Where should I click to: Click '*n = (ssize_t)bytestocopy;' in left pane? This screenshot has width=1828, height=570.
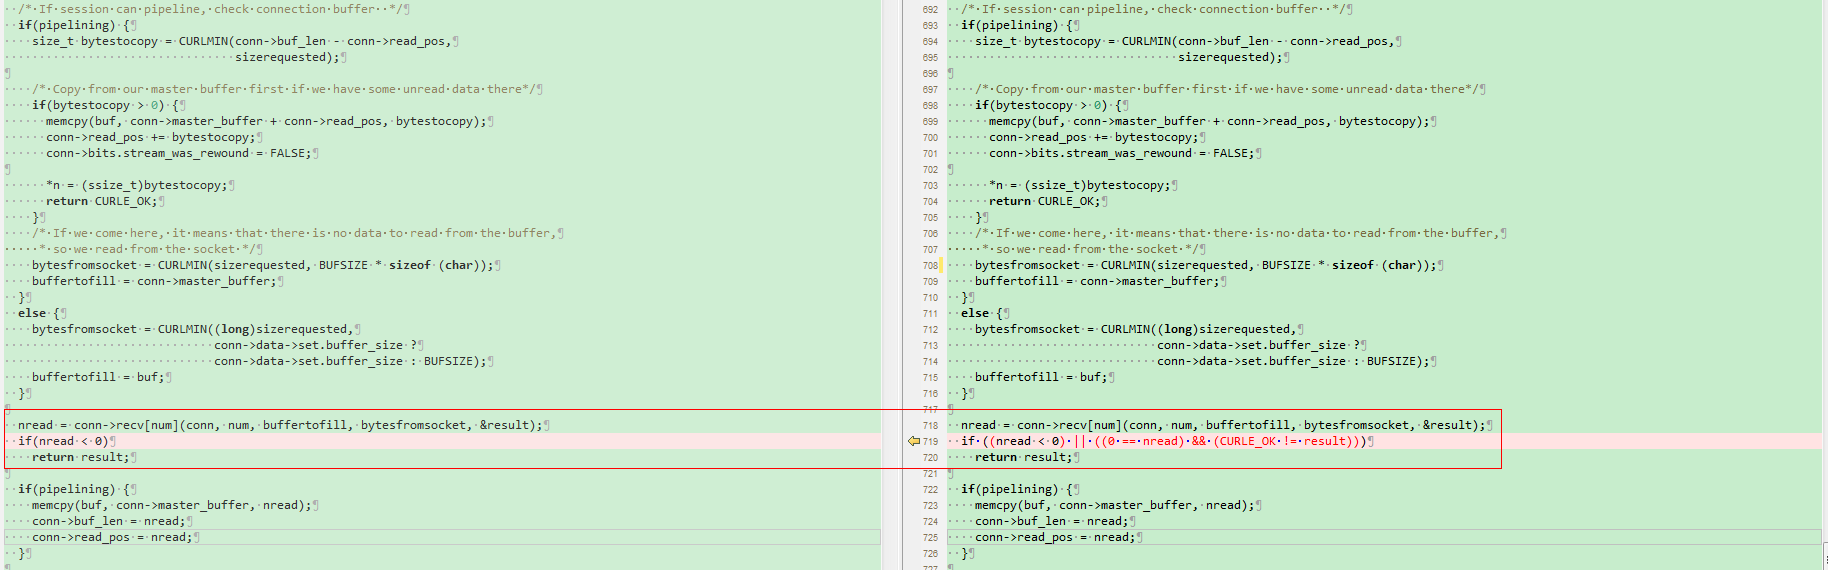(x=137, y=185)
